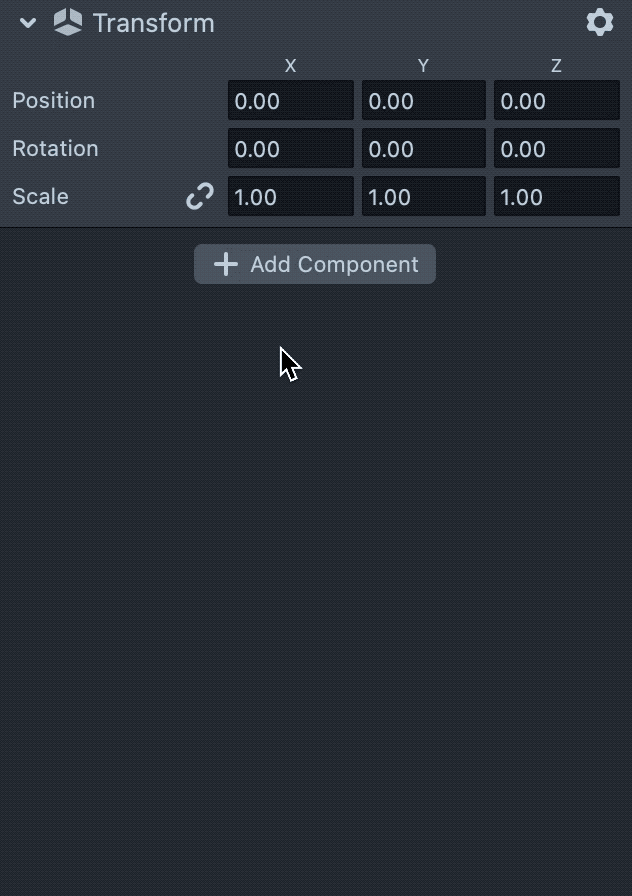Viewport: 632px width, 896px height.
Task: Open Transform settings gear menu
Action: pos(599,22)
